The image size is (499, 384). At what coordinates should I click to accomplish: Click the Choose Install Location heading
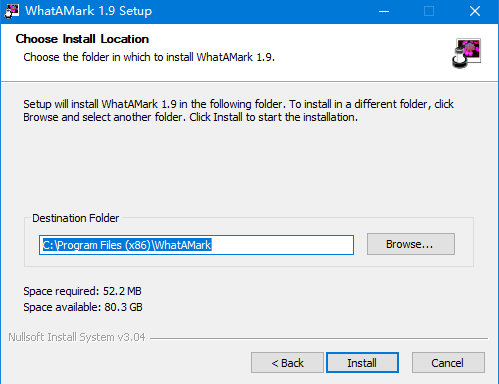click(82, 39)
